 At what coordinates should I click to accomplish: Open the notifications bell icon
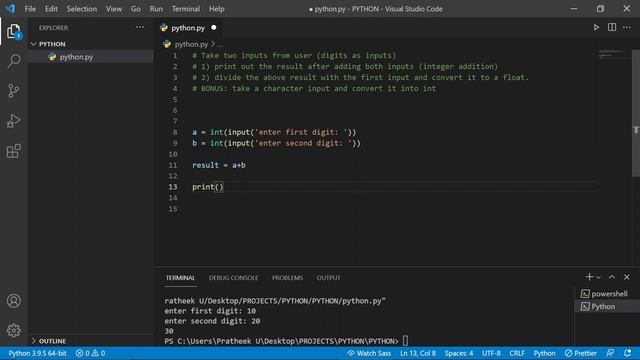tap(627, 353)
